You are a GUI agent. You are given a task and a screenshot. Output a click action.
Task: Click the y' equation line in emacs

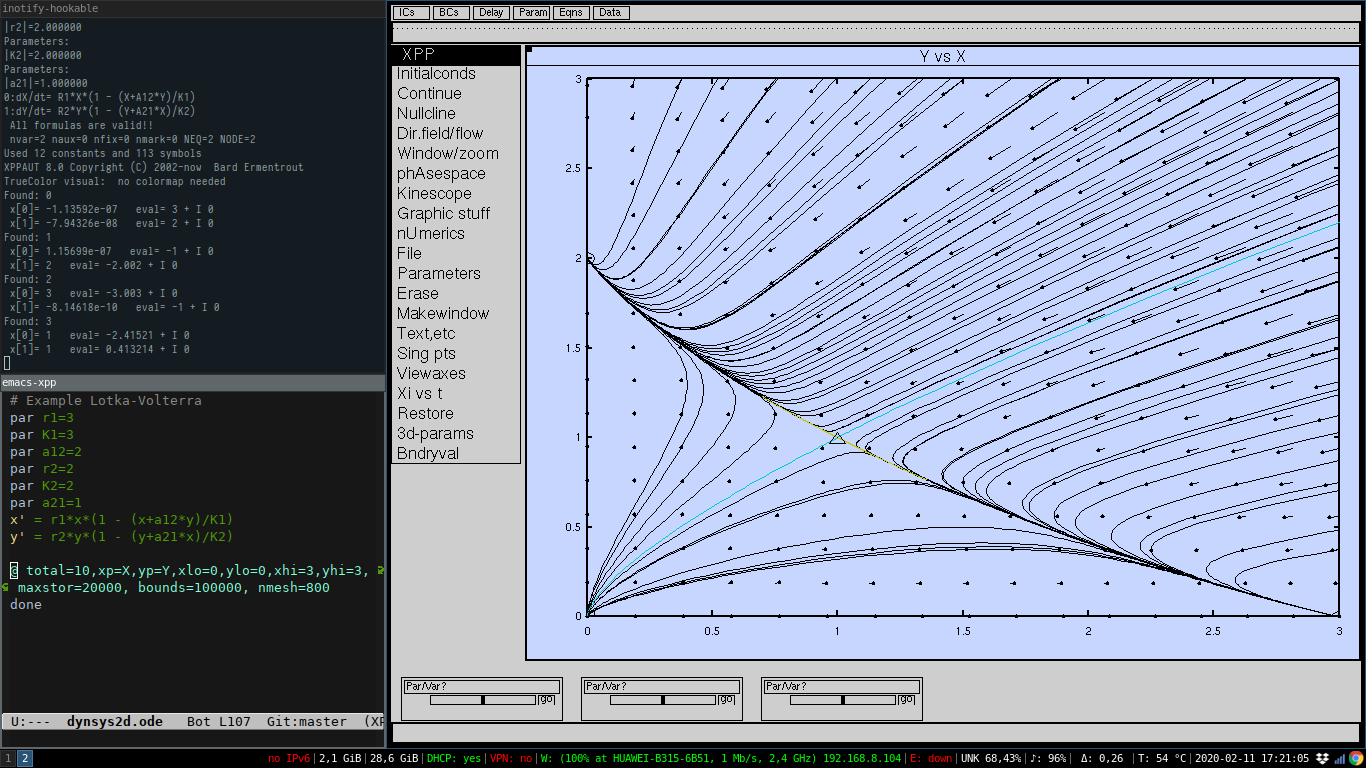coord(122,536)
